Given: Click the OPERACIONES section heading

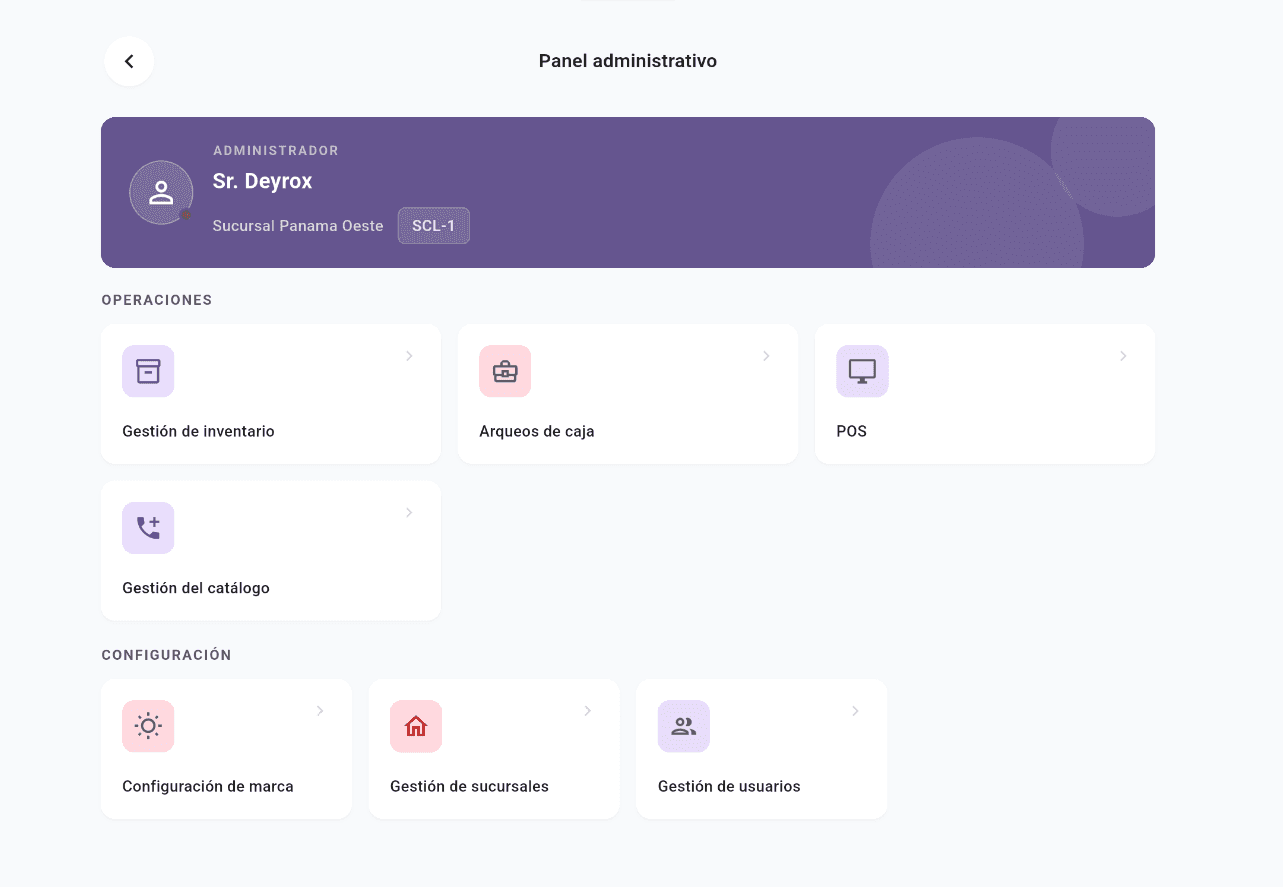Looking at the screenshot, I should (x=157, y=300).
